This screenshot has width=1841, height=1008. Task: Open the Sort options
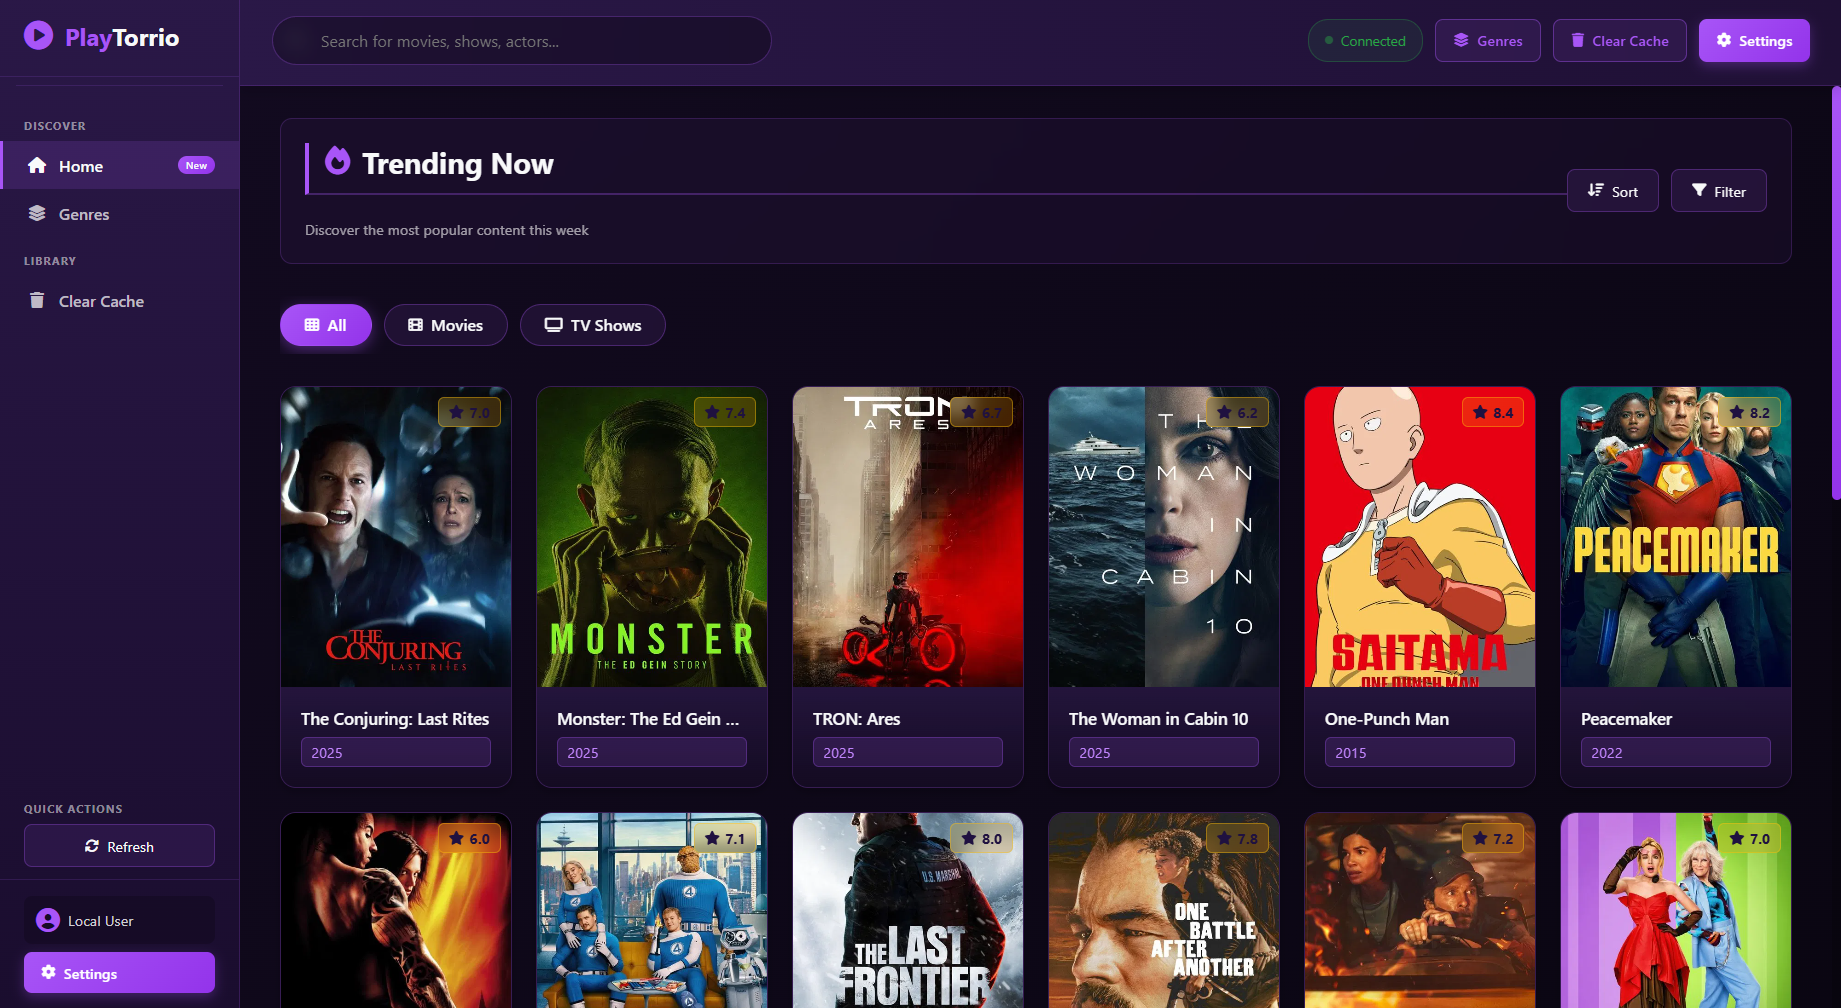[x=1612, y=191]
